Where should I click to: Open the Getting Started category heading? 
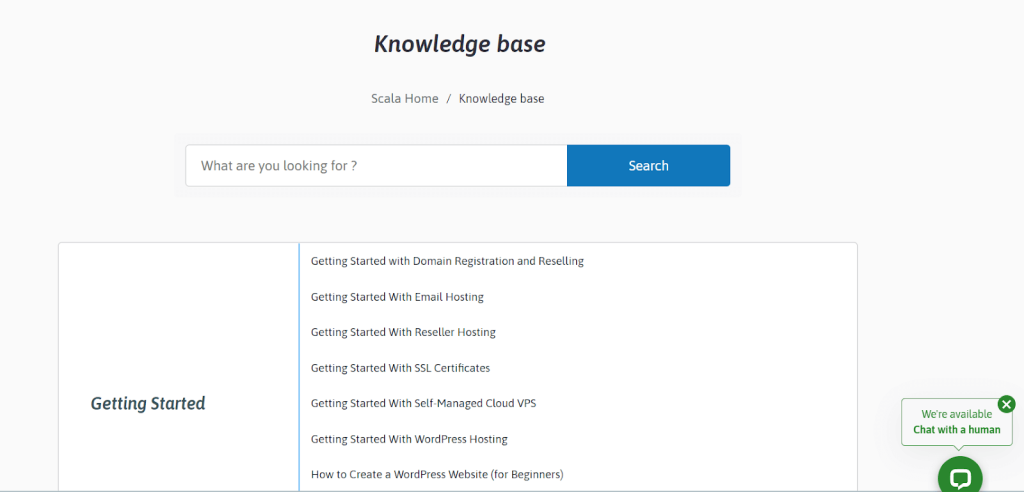(x=148, y=403)
